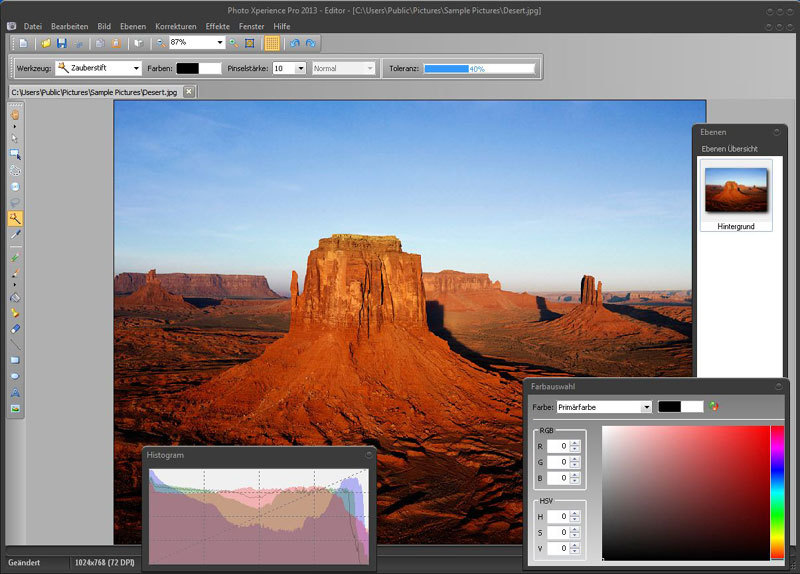Open the Fenster menu
Image resolution: width=800 pixels, height=574 pixels.
(252, 27)
